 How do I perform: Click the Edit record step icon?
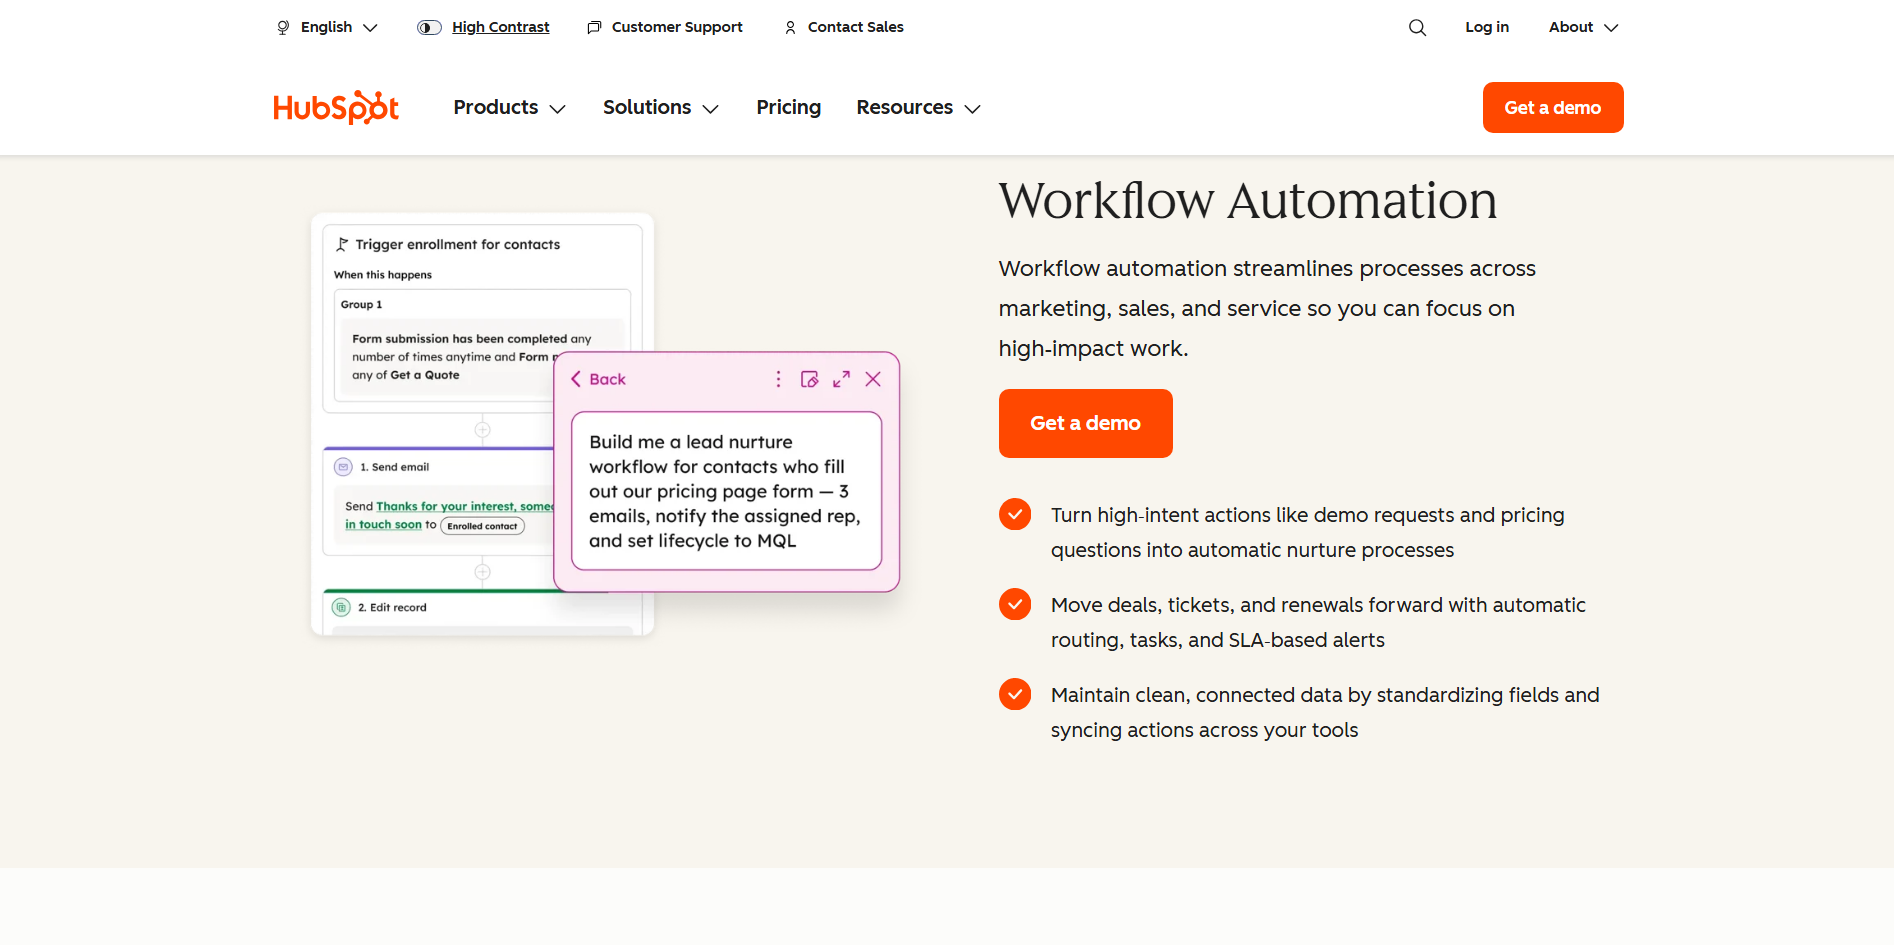[341, 607]
